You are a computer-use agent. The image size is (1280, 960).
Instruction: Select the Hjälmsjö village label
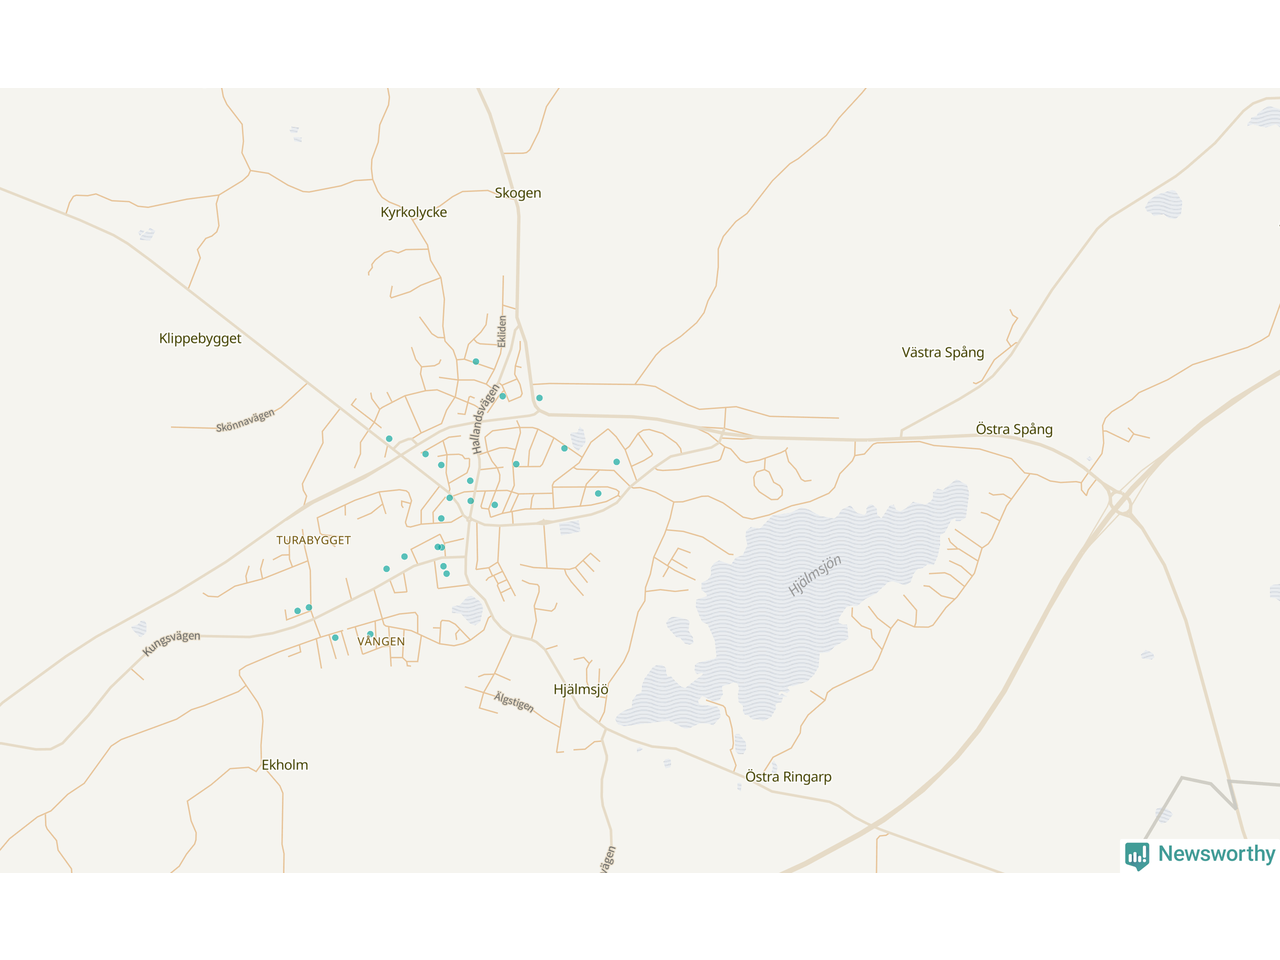pyautogui.click(x=581, y=690)
